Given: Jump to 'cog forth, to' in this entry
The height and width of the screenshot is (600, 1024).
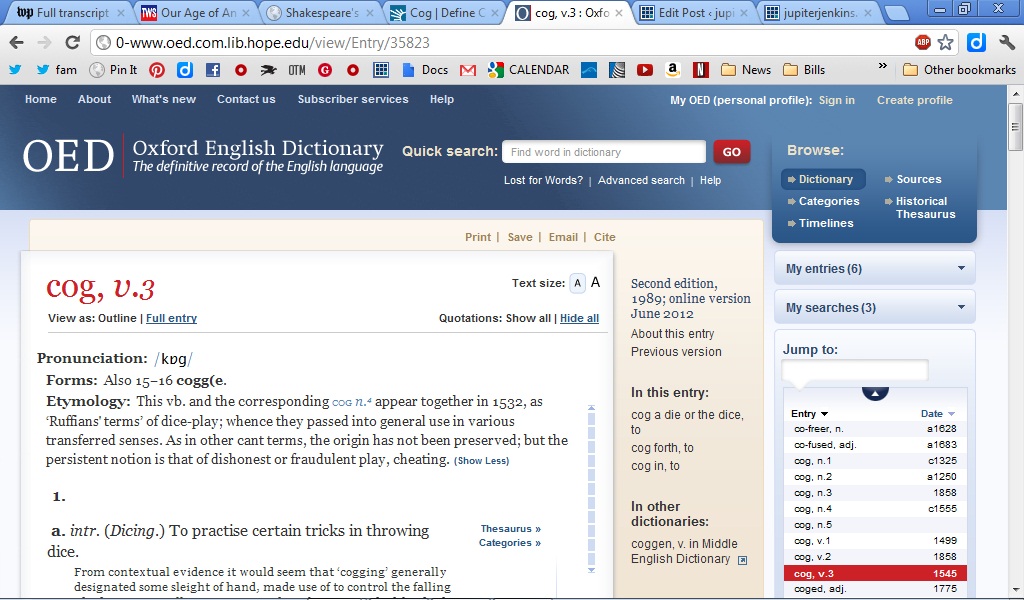Looking at the screenshot, I should [662, 448].
